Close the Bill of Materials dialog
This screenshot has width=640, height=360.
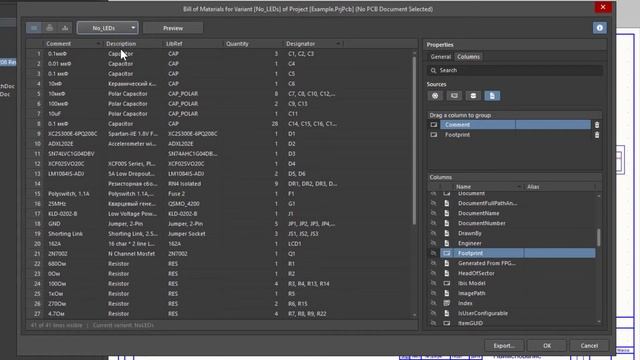[603, 7]
